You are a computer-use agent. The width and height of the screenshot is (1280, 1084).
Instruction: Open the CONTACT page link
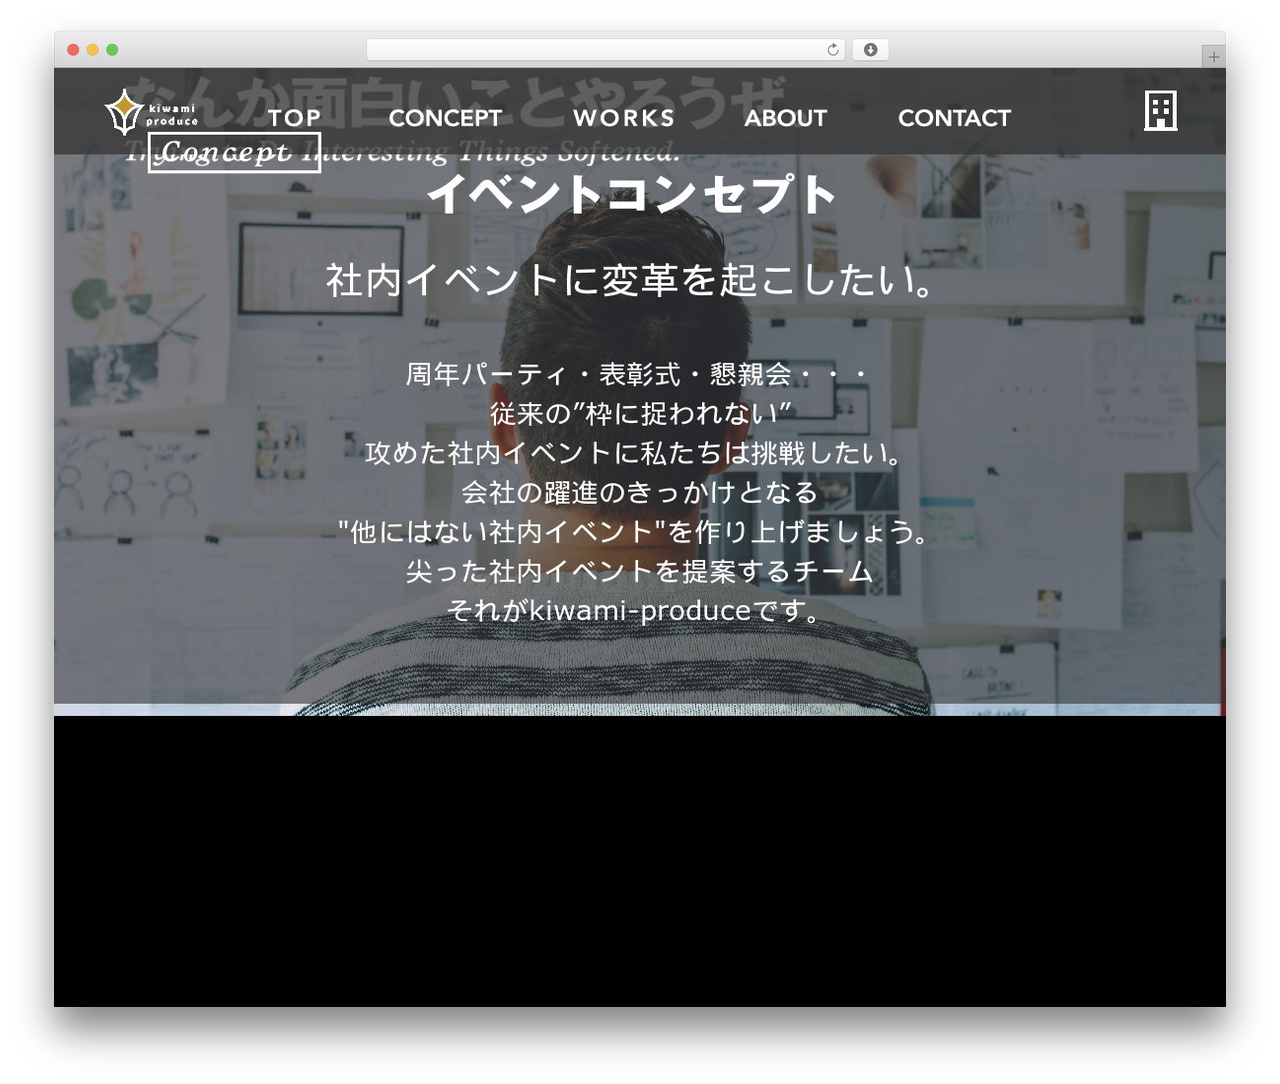pyautogui.click(x=954, y=118)
